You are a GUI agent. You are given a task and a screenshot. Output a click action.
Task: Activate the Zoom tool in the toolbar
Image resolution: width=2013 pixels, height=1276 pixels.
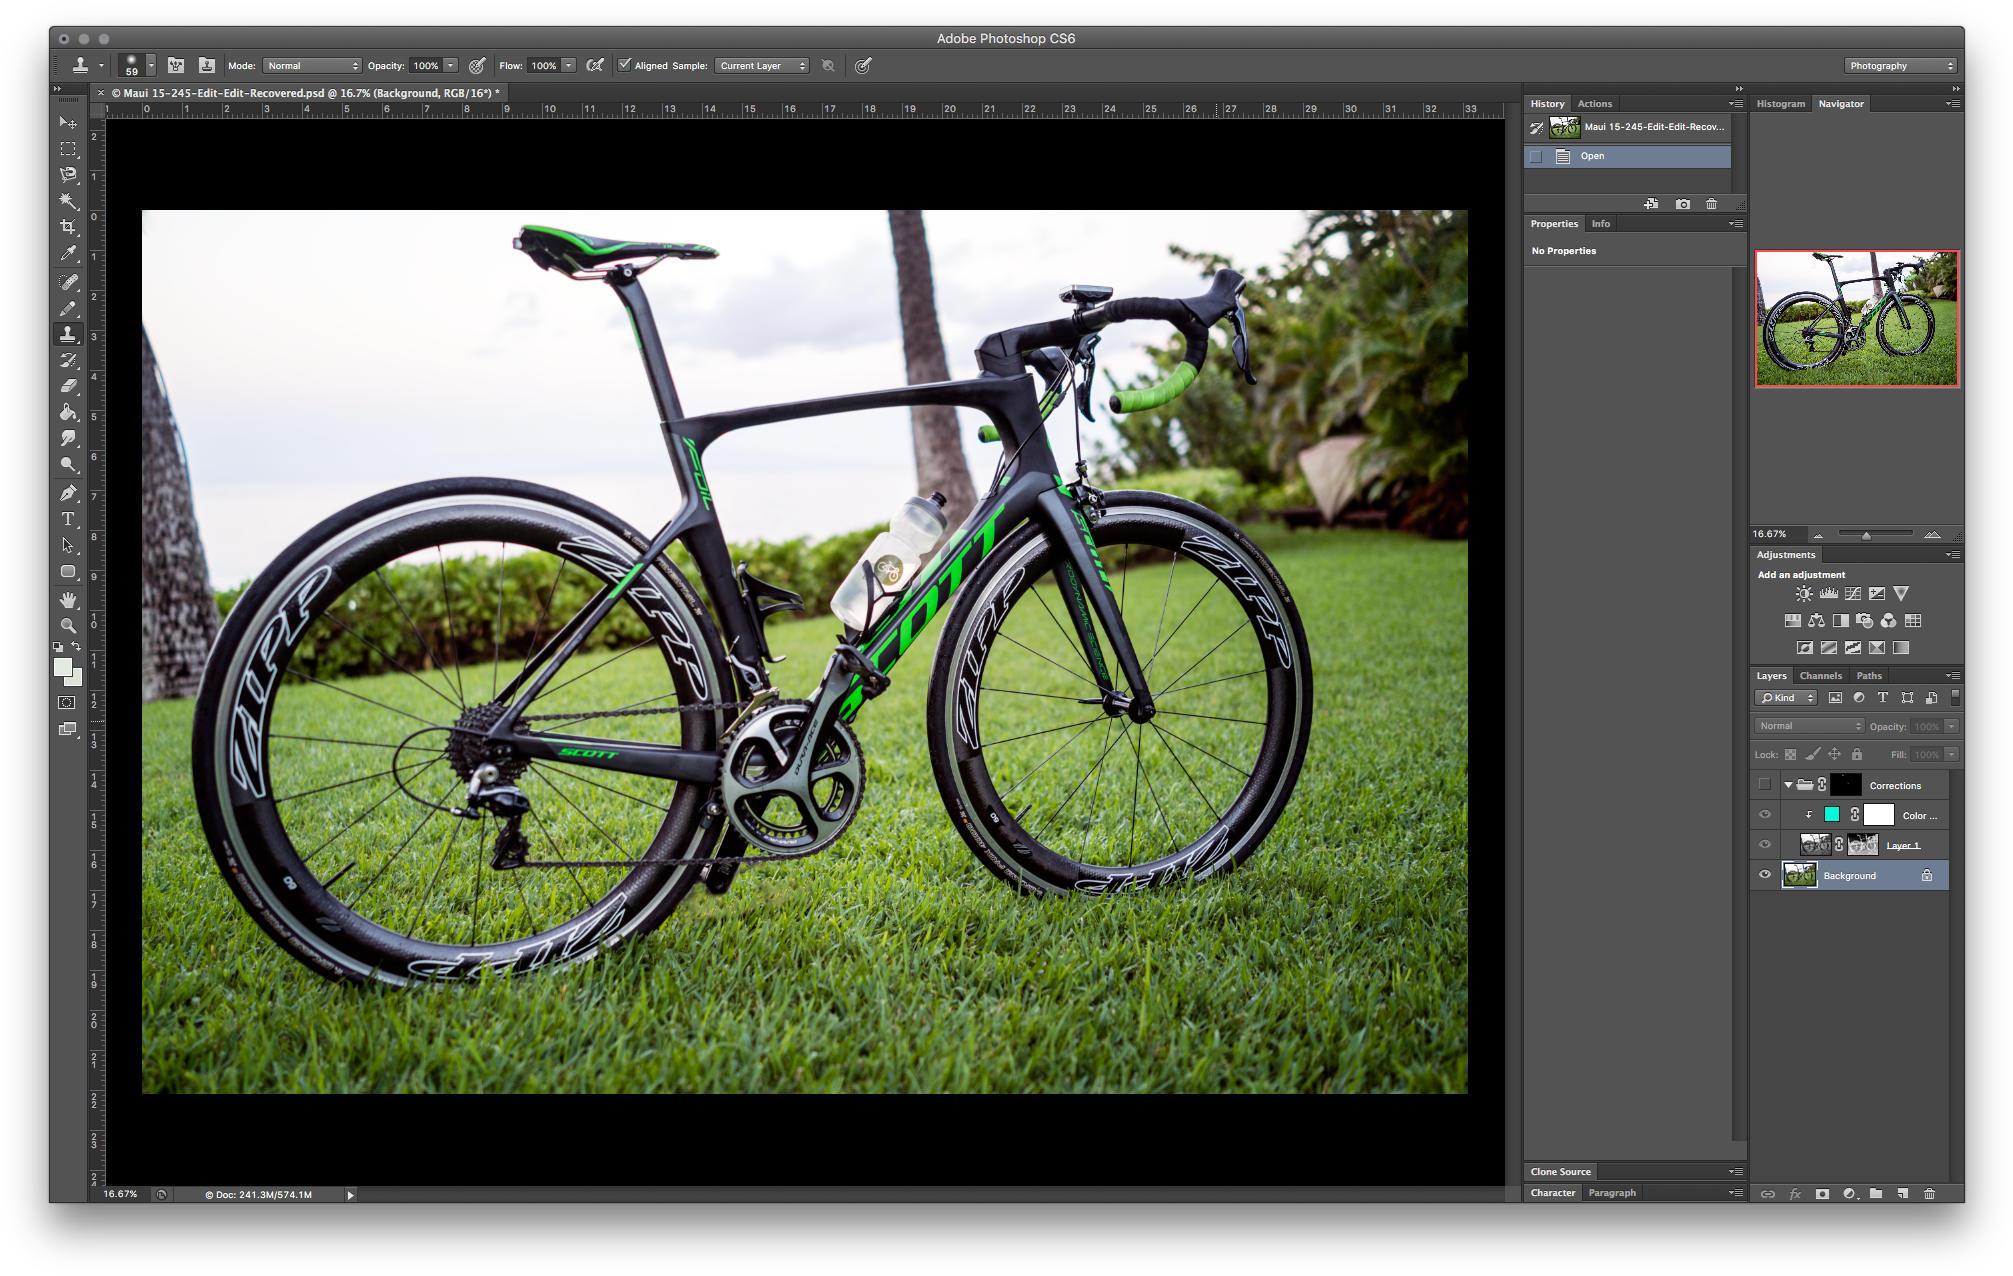[68, 625]
